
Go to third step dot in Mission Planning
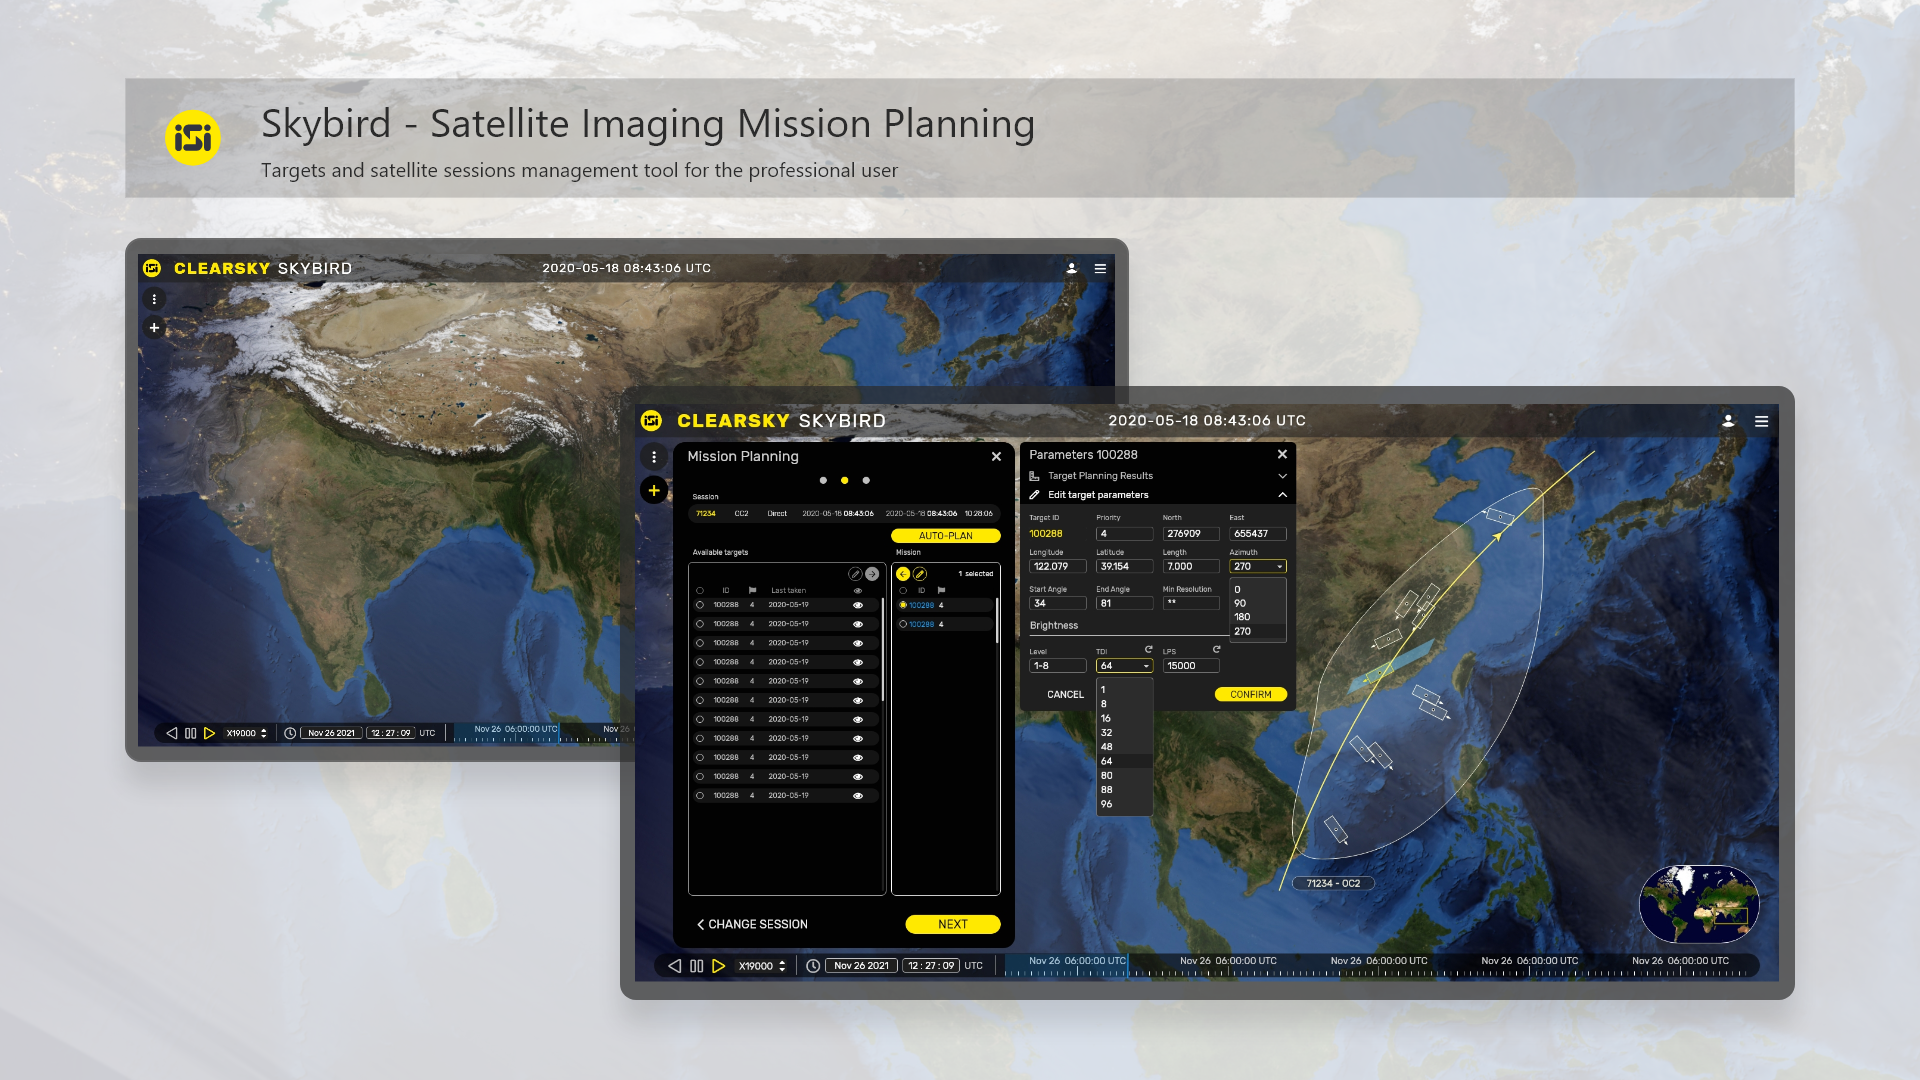point(866,481)
